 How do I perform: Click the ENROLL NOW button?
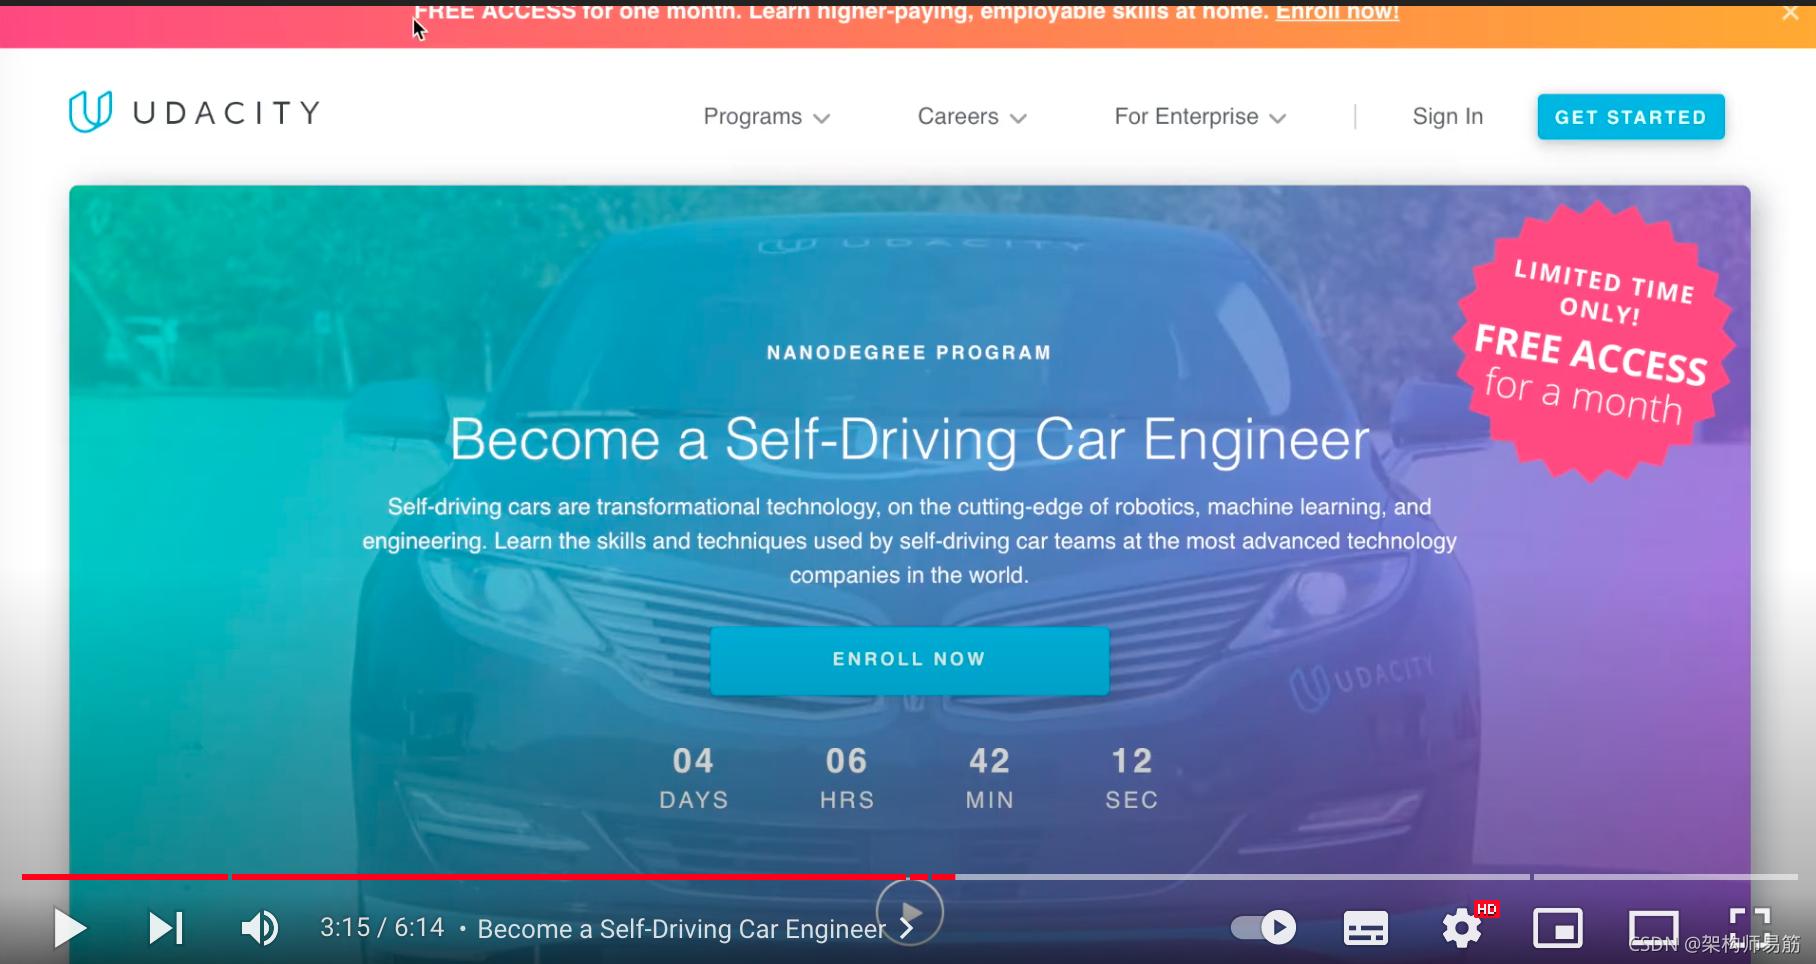point(909,660)
